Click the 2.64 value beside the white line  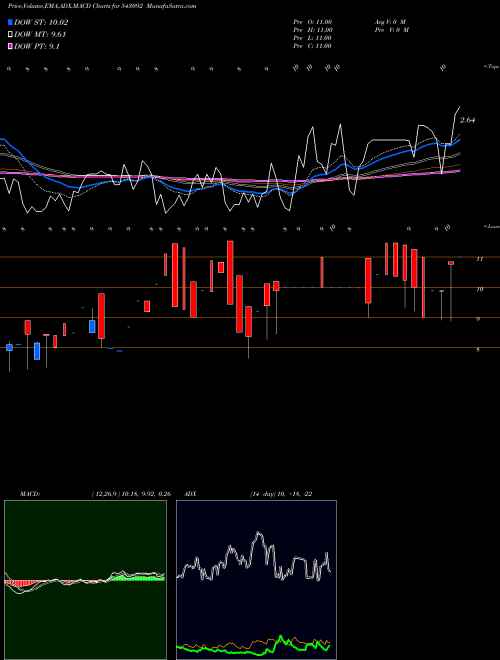point(467,120)
